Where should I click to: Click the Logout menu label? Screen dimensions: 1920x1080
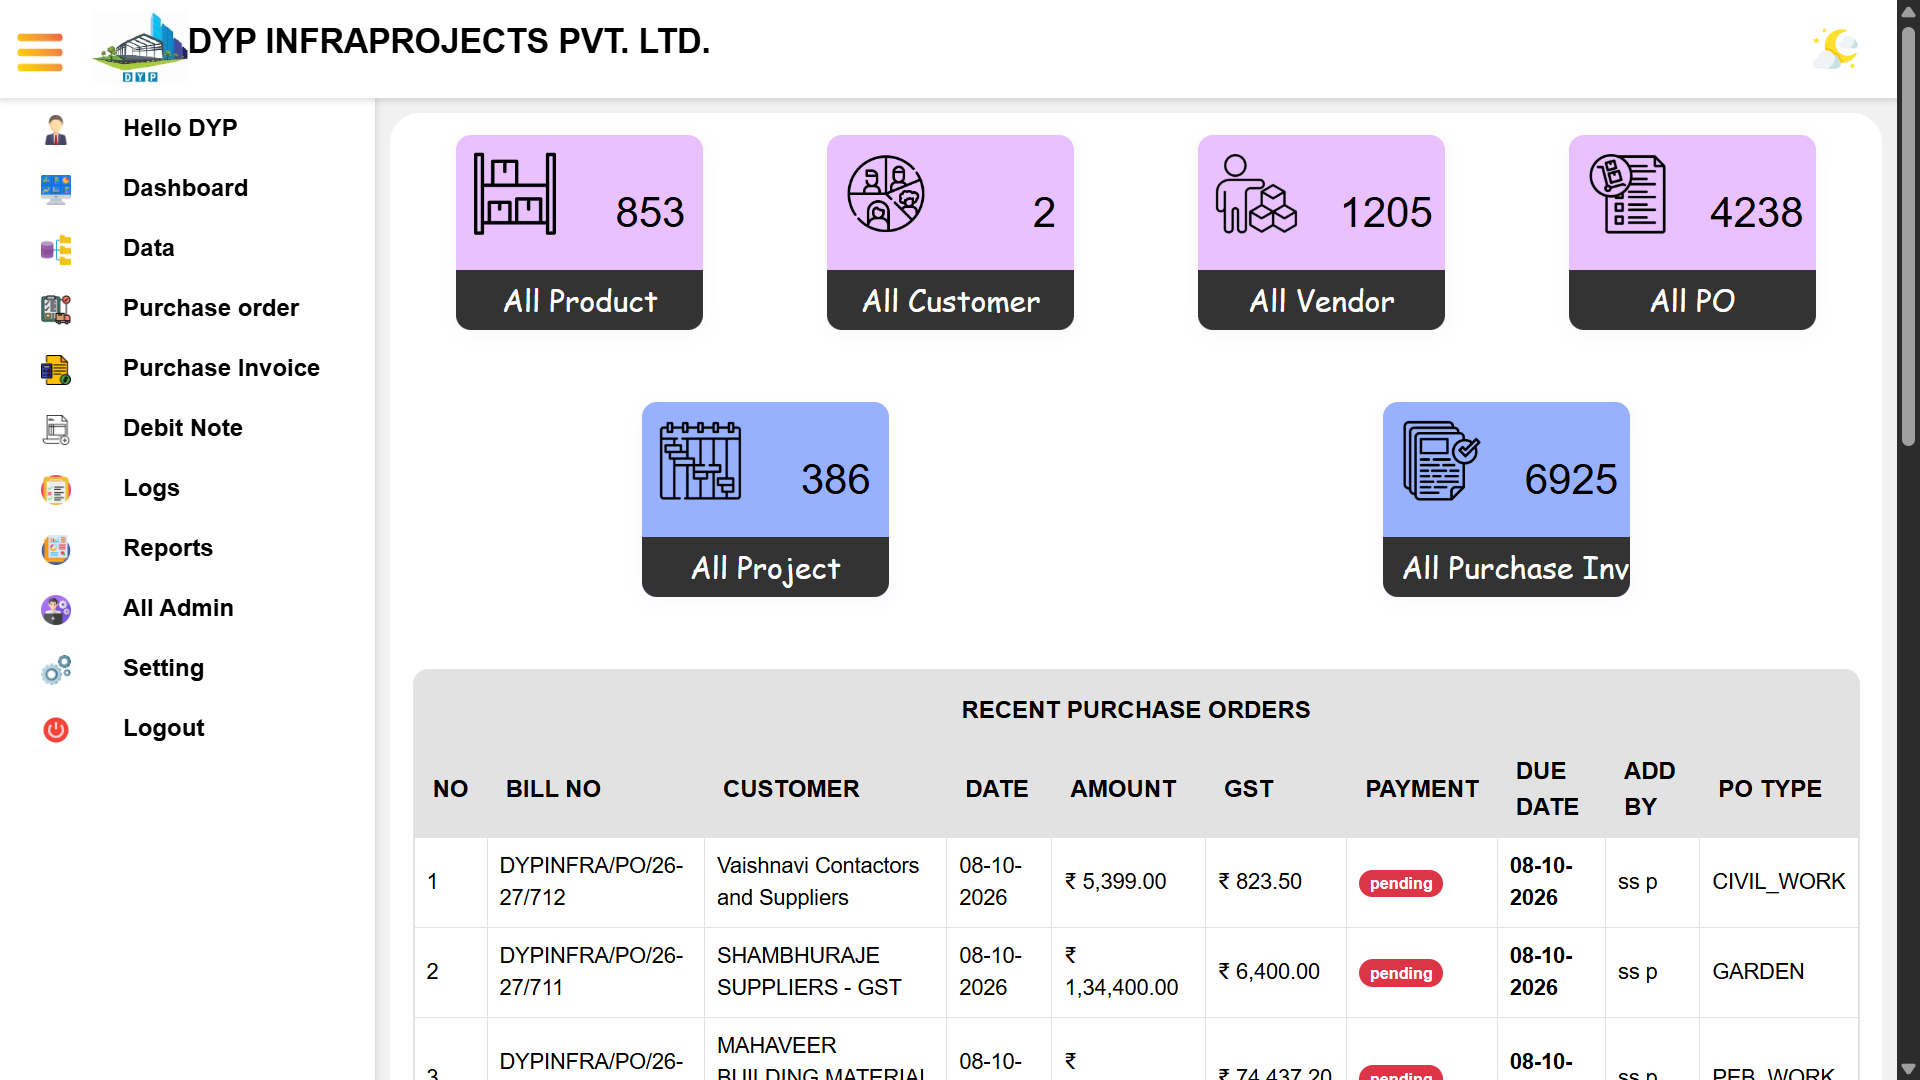point(163,728)
